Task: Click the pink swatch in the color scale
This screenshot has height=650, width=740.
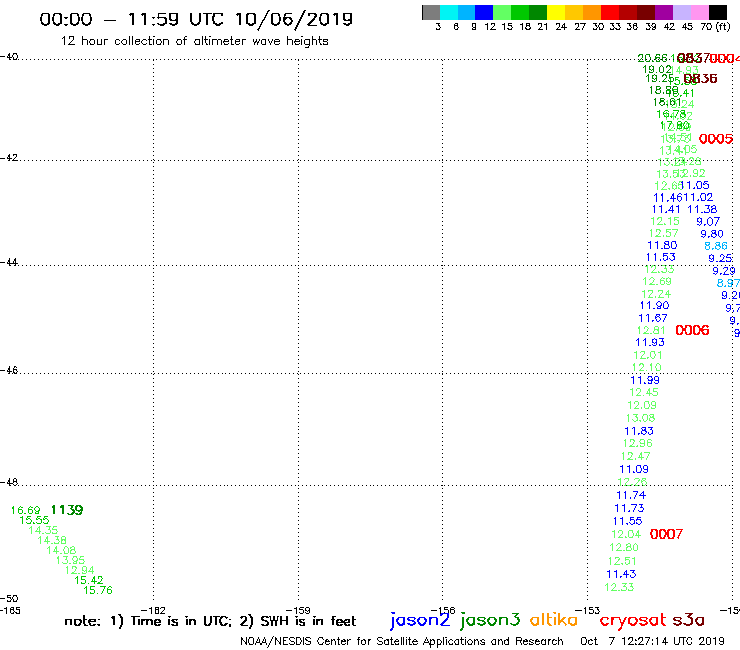Action: click(700, 12)
